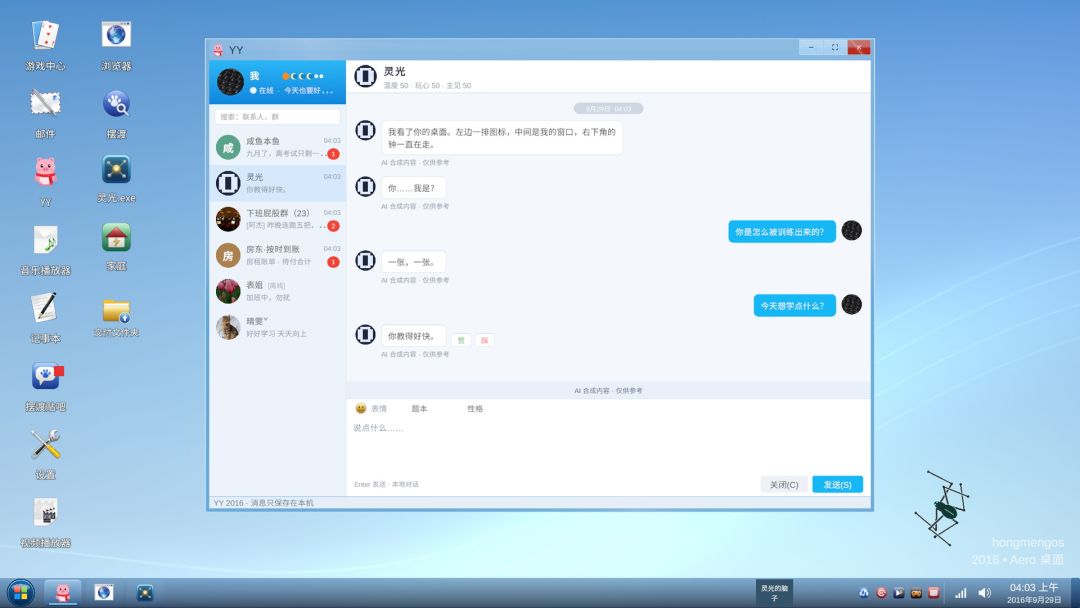
Task: Open the Start menu orb
Action: coord(20,592)
